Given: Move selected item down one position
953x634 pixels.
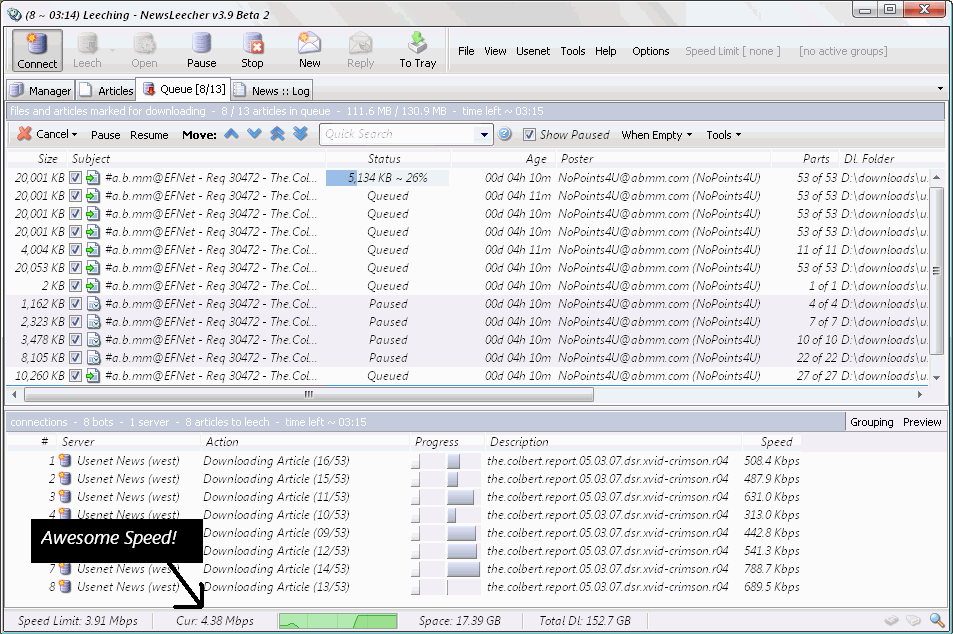Looking at the screenshot, I should (254, 134).
